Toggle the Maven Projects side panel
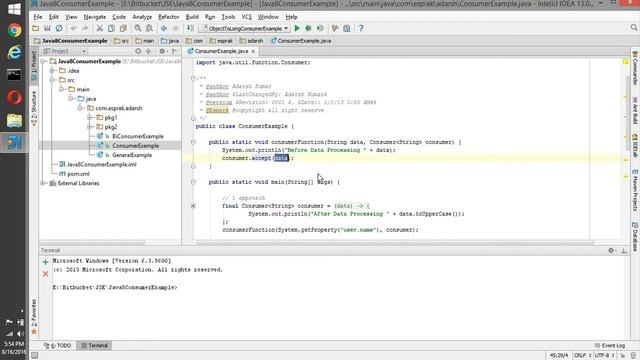 (635, 190)
